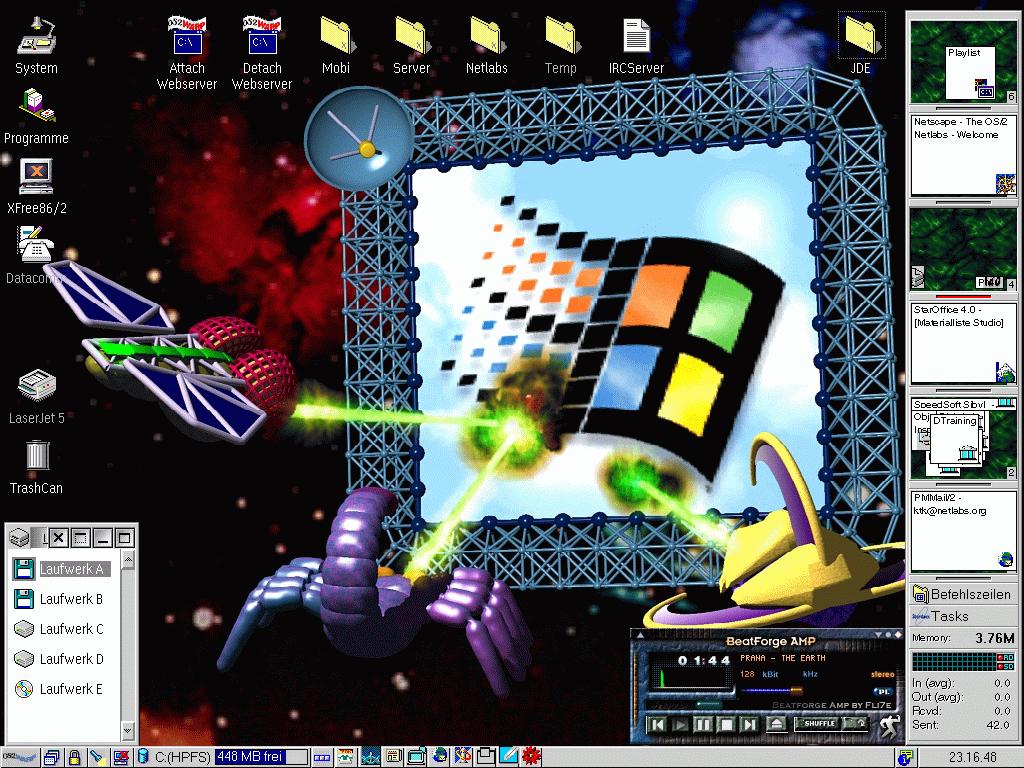
Task: Click the red gear icon on taskbar
Action: 531,757
